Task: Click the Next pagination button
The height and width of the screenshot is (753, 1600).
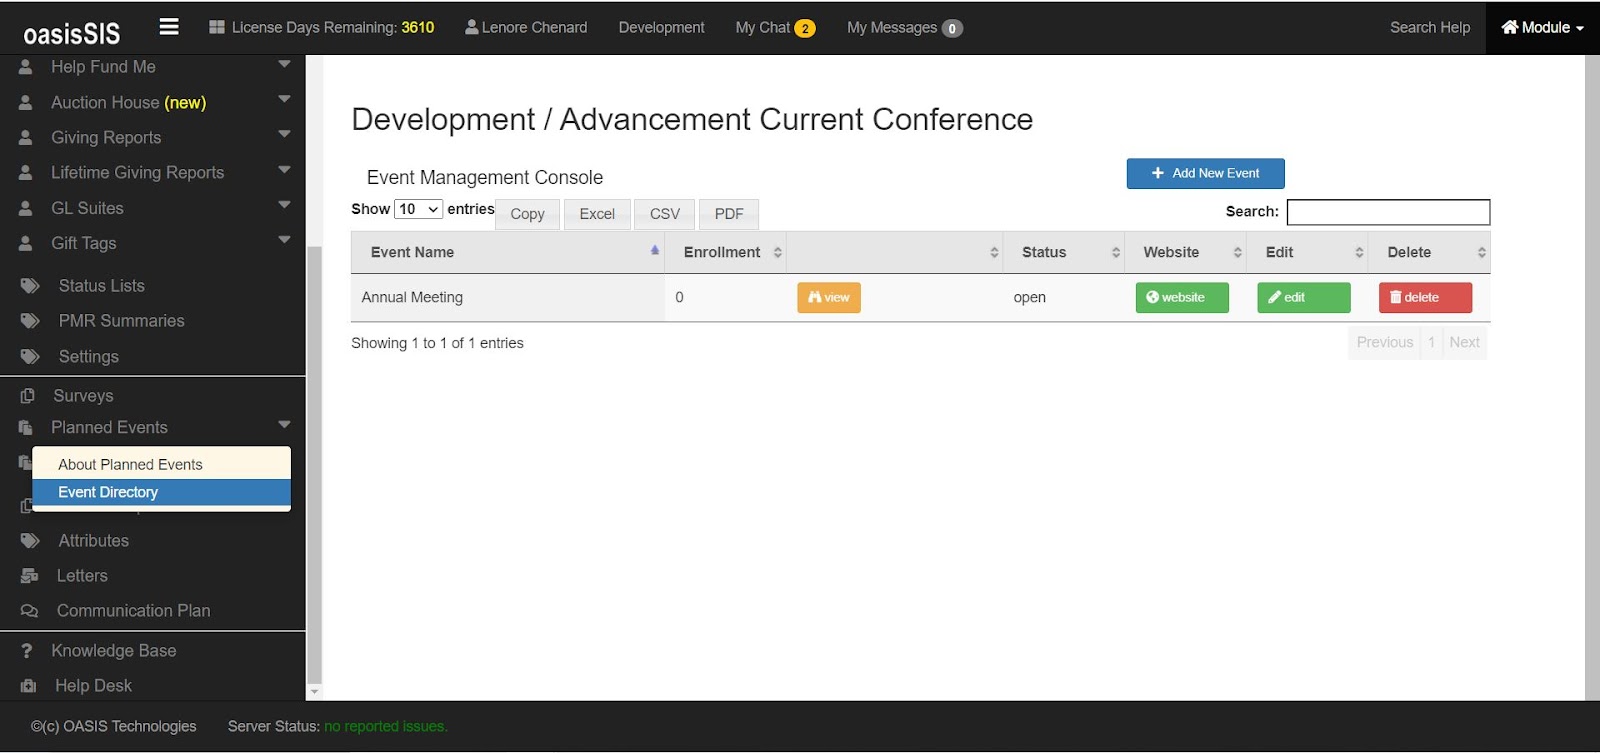Action: click(1464, 343)
